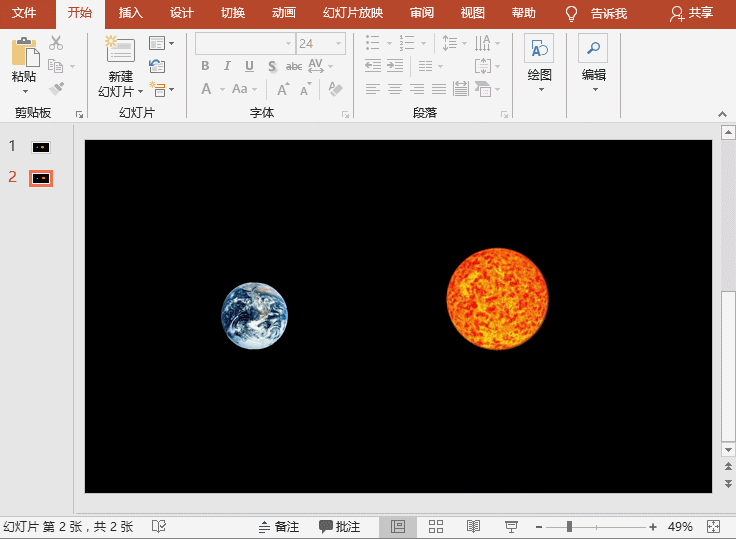Click the Text Direction icon
The height and width of the screenshot is (539, 736).
point(483,43)
